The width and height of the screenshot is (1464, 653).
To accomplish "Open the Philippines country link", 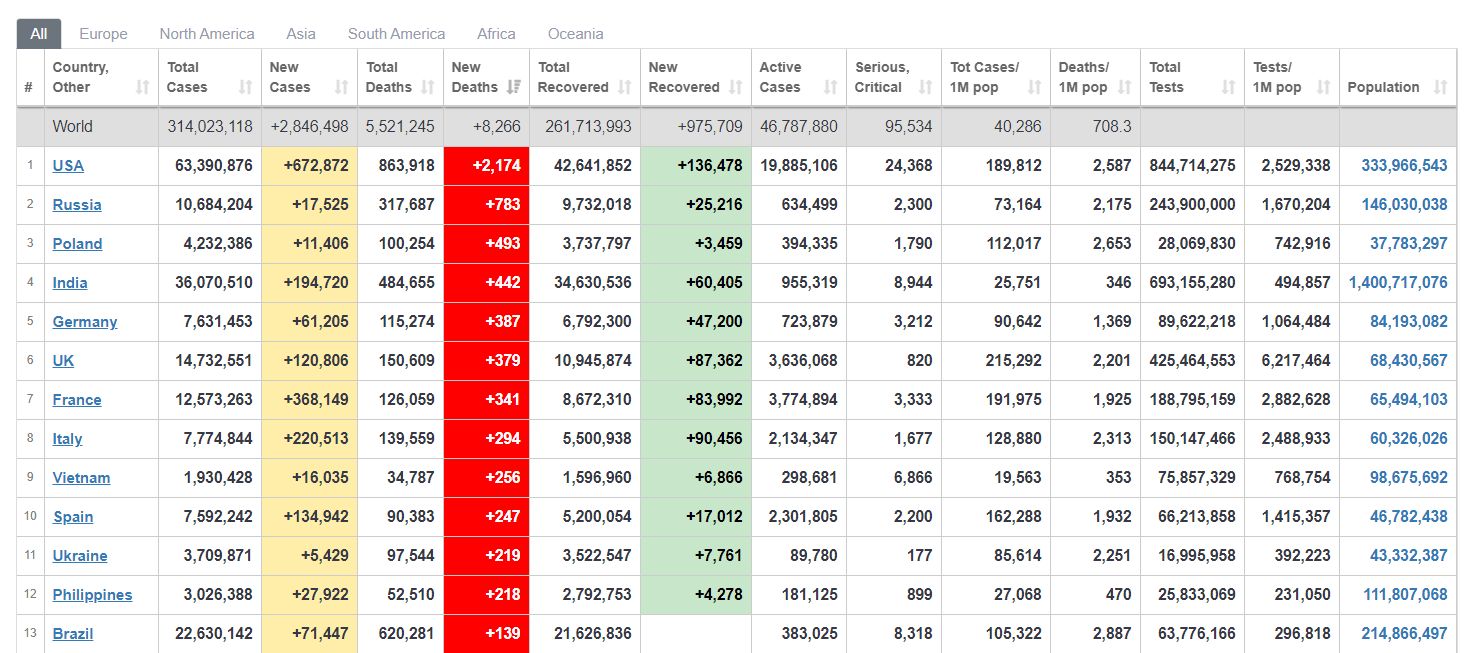I will pyautogui.click(x=92, y=595).
